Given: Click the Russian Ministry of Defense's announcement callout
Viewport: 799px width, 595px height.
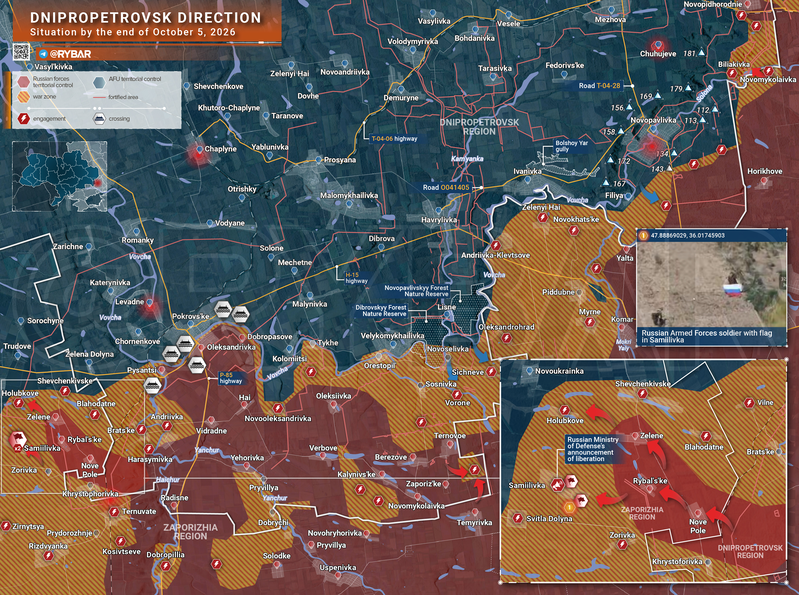Looking at the screenshot, I should pos(593,449).
